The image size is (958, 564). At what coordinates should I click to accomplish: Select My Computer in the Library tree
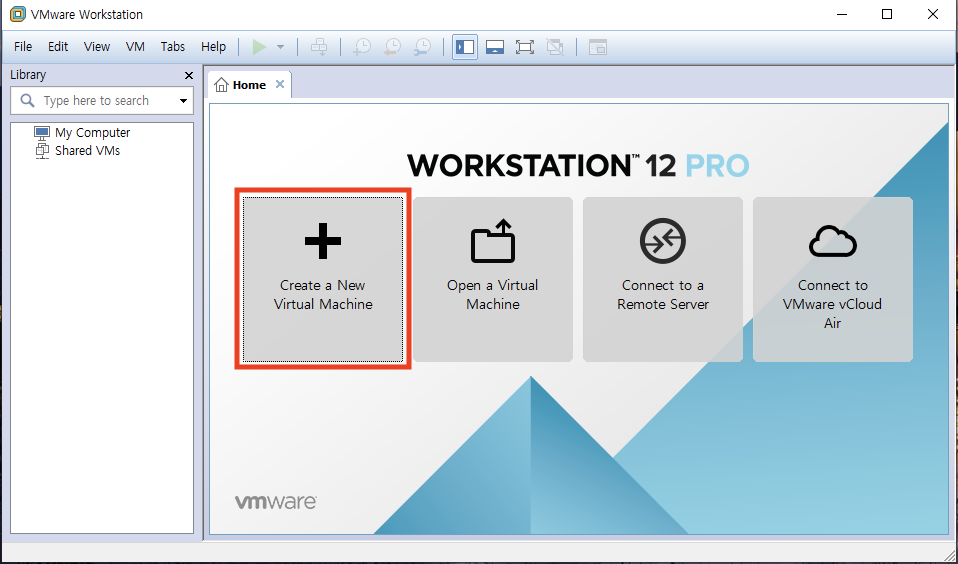pyautogui.click(x=82, y=133)
